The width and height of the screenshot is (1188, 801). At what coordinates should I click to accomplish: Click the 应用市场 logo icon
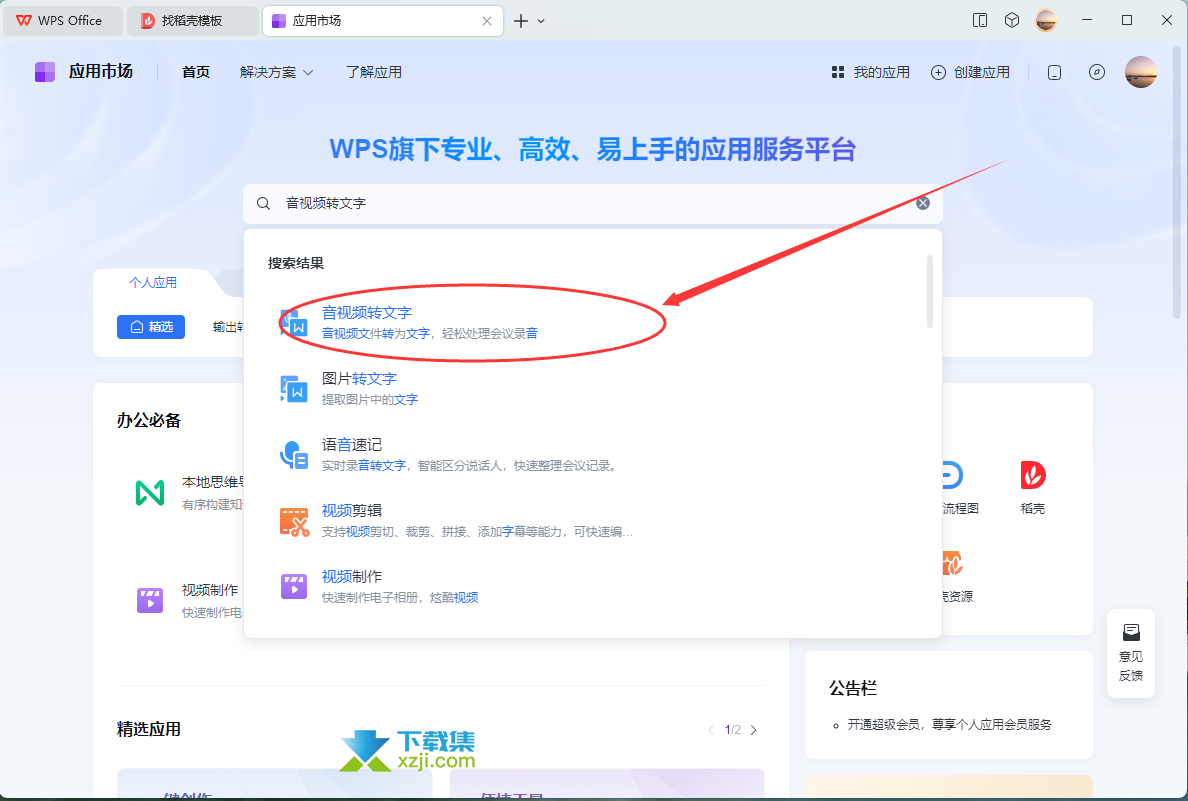45,72
